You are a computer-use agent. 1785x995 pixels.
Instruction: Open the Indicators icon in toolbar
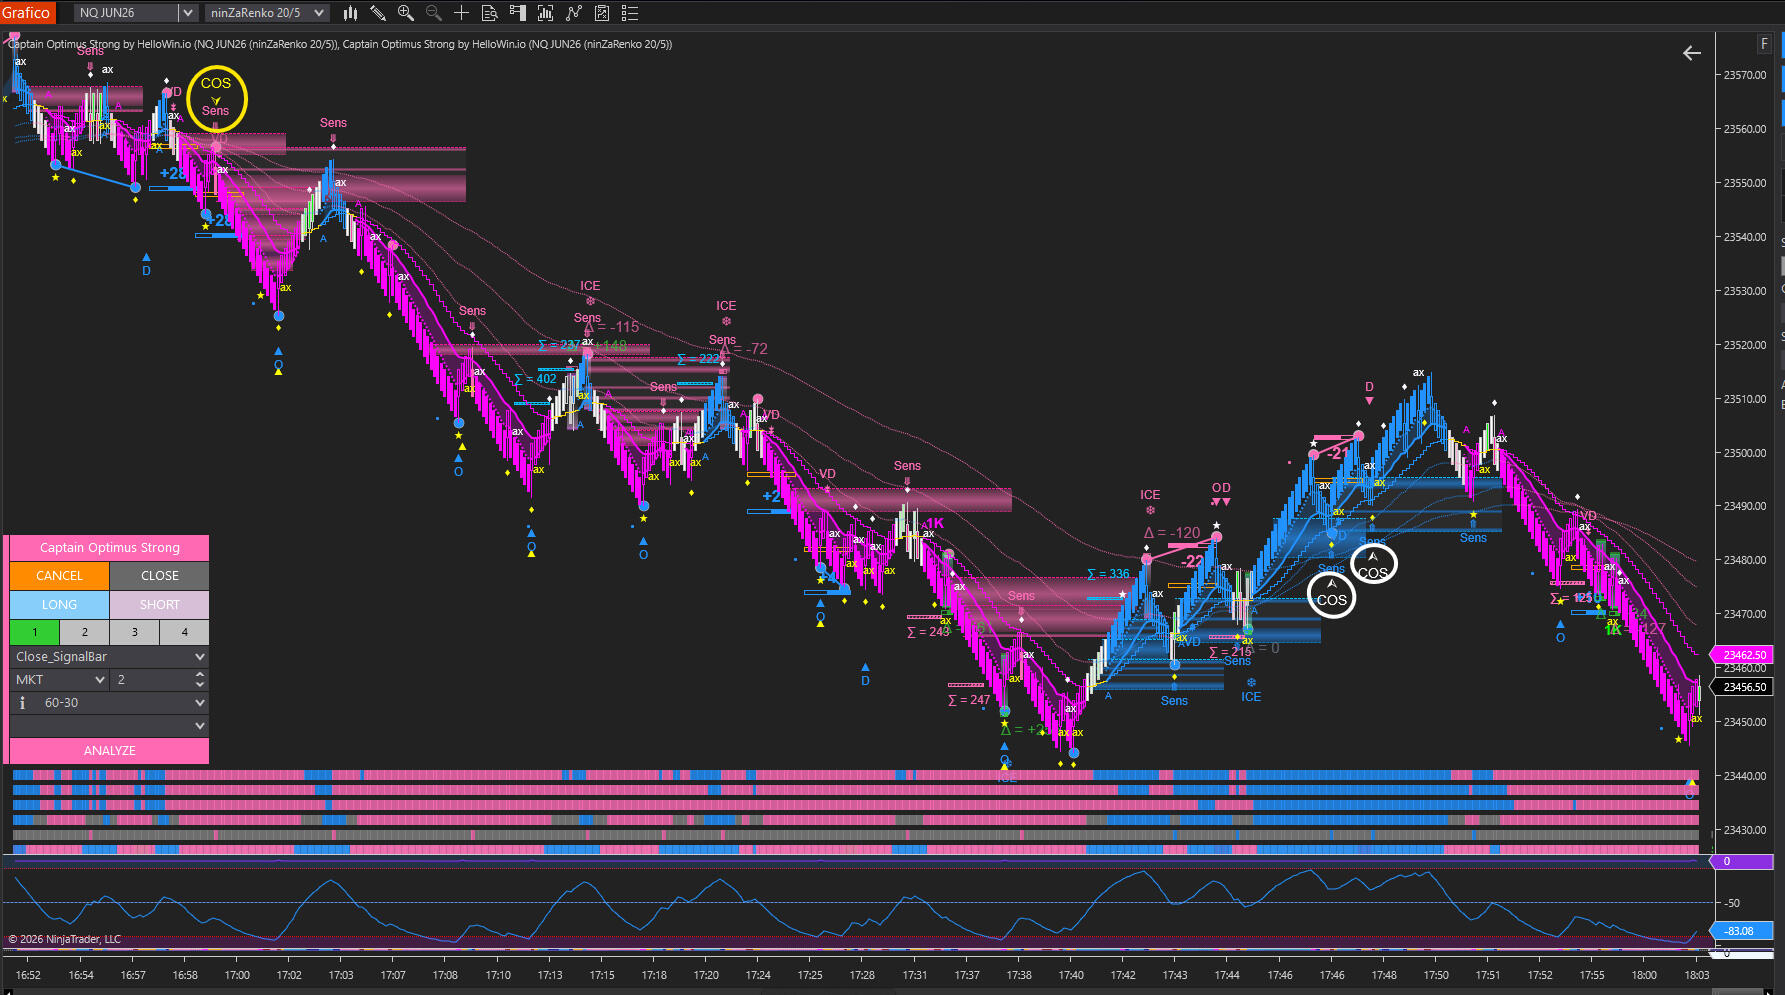pos(546,13)
